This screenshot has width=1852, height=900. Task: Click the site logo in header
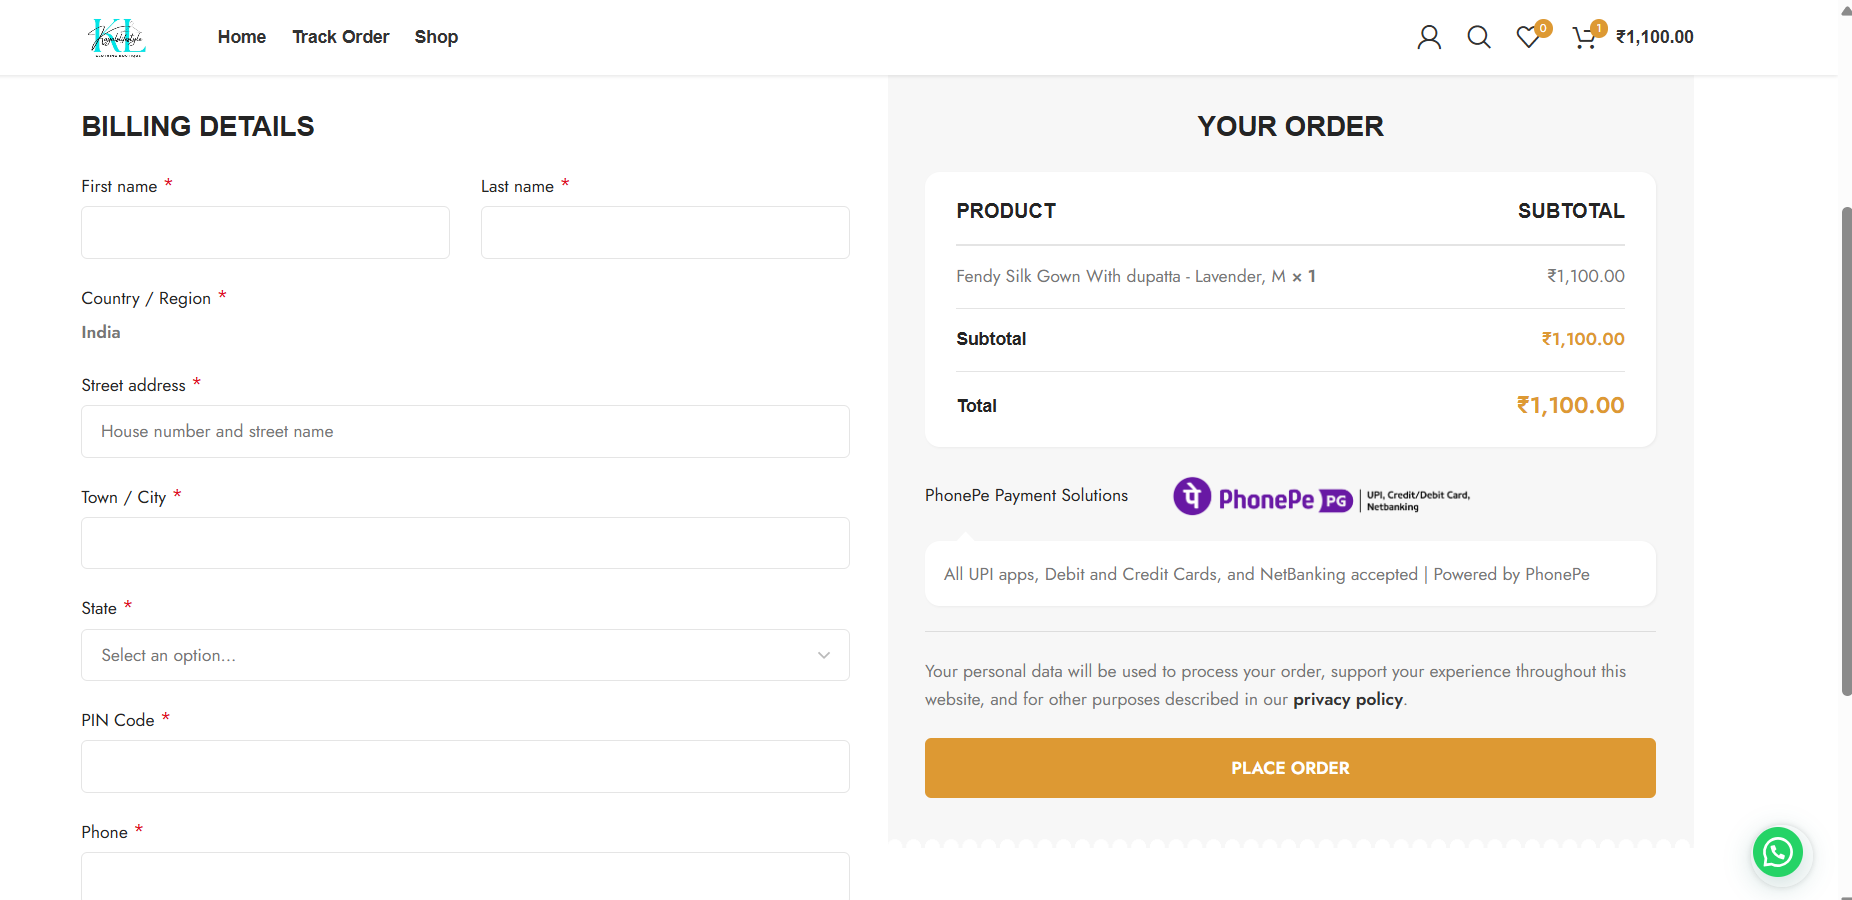117,38
